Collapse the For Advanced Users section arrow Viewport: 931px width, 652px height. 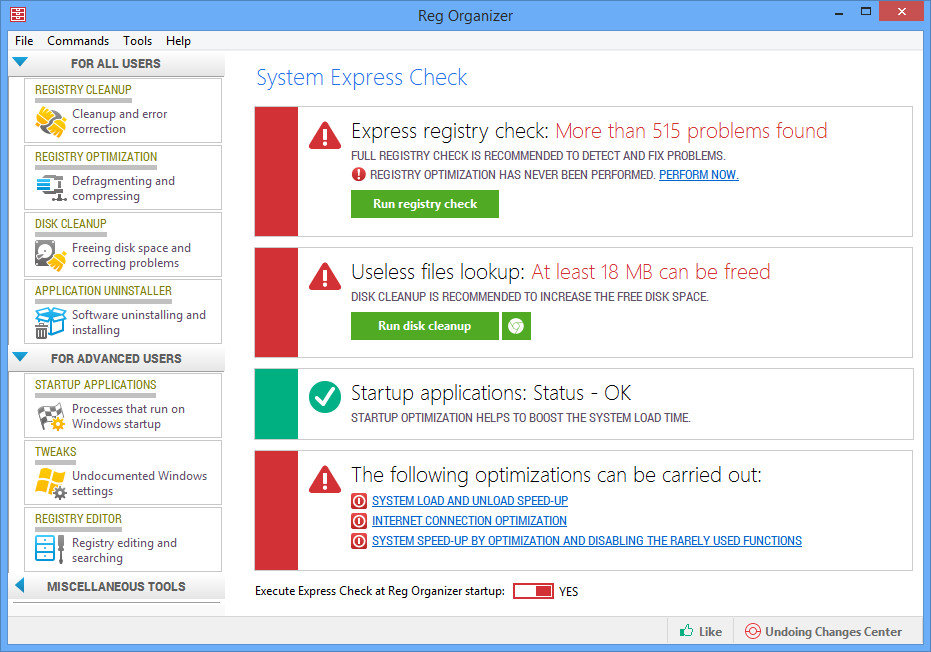click(x=20, y=357)
